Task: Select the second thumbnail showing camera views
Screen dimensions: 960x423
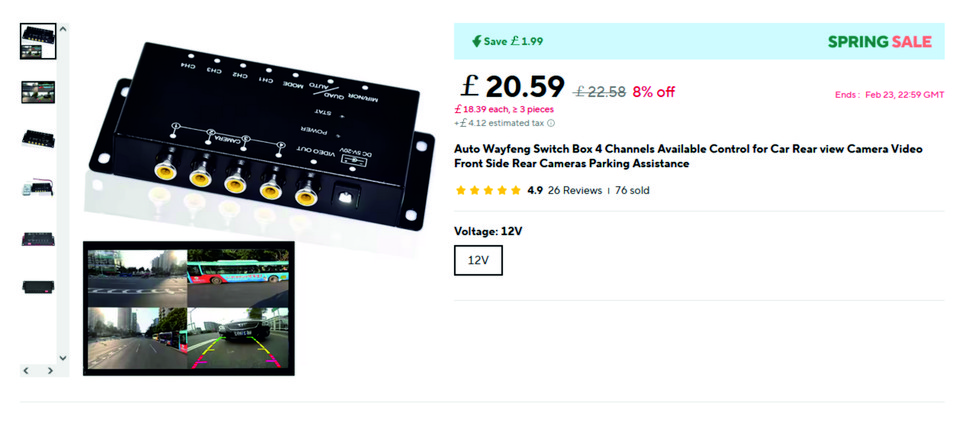Action: (38, 91)
